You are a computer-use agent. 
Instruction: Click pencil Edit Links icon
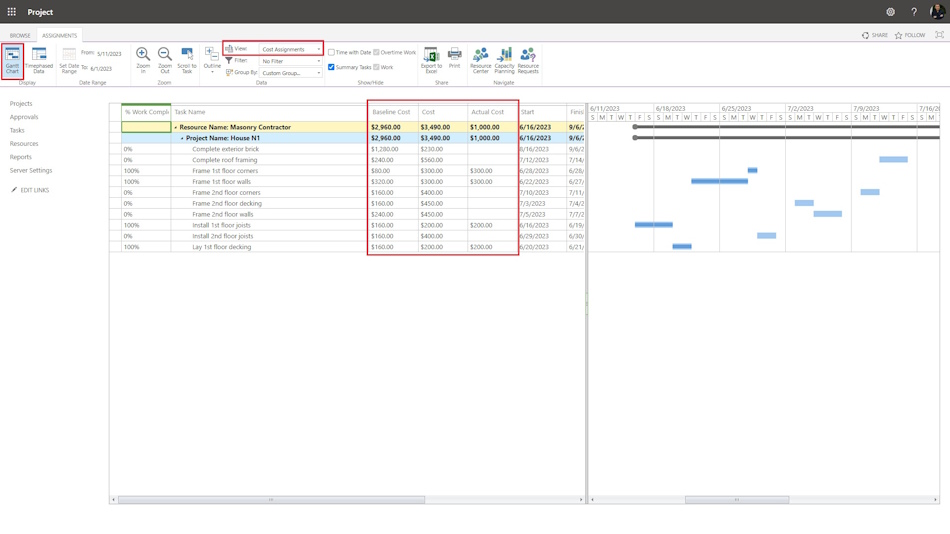(15, 190)
